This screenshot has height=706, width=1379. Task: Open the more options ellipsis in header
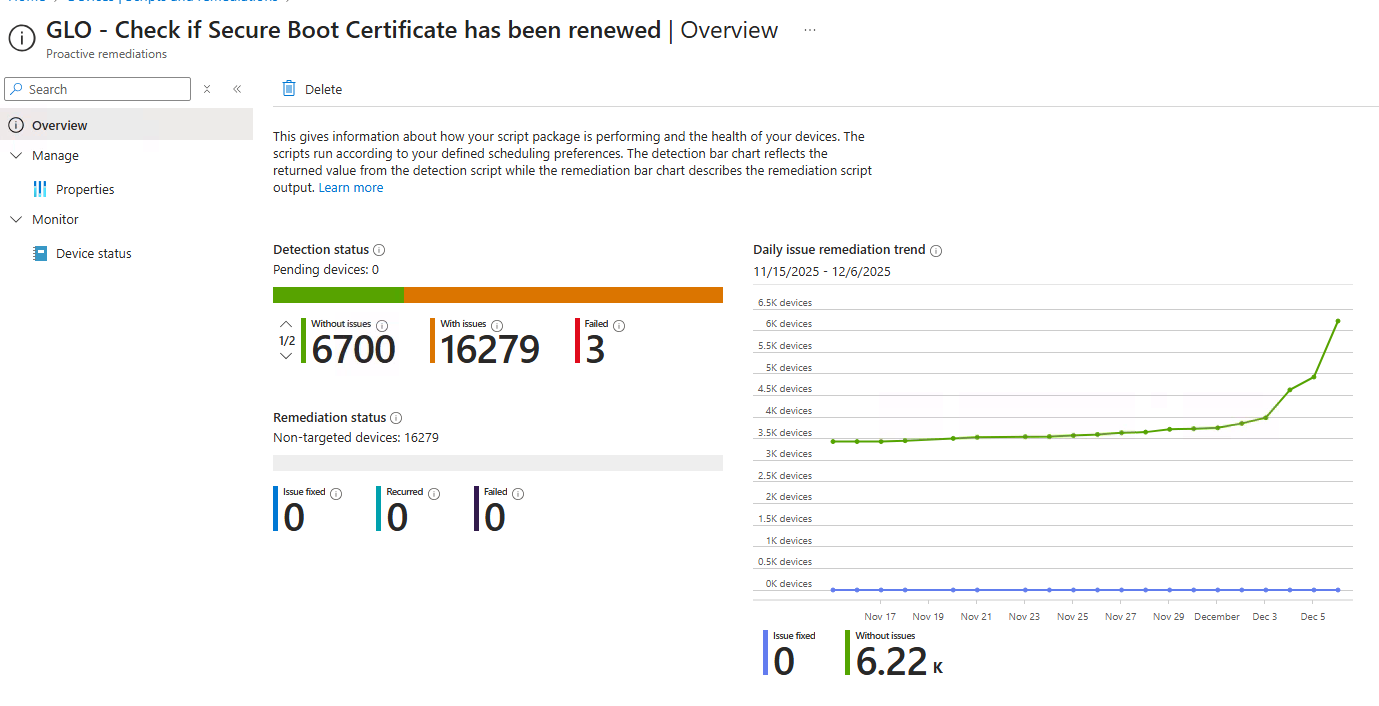810,30
